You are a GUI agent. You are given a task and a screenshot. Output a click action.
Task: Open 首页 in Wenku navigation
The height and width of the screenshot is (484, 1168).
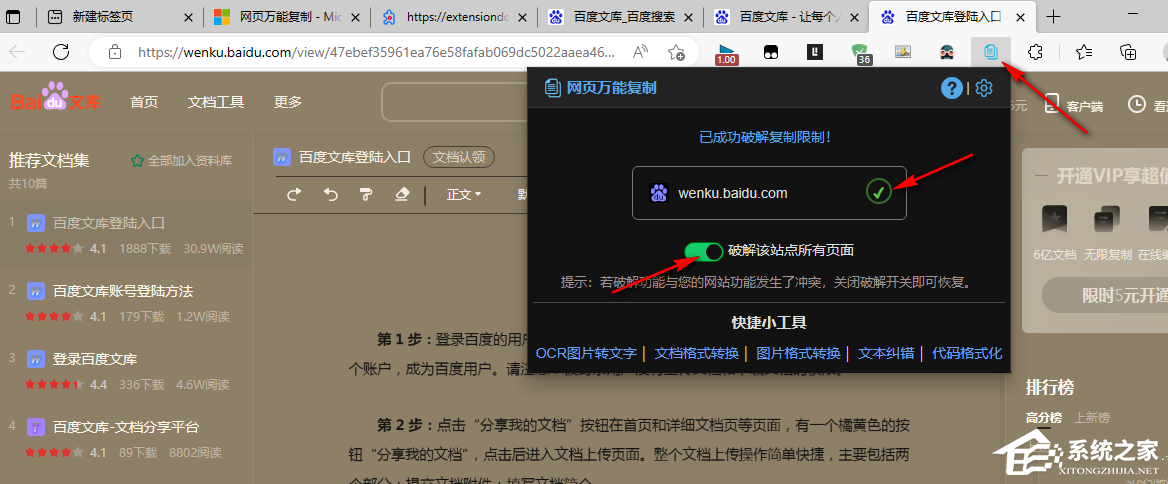tap(144, 102)
